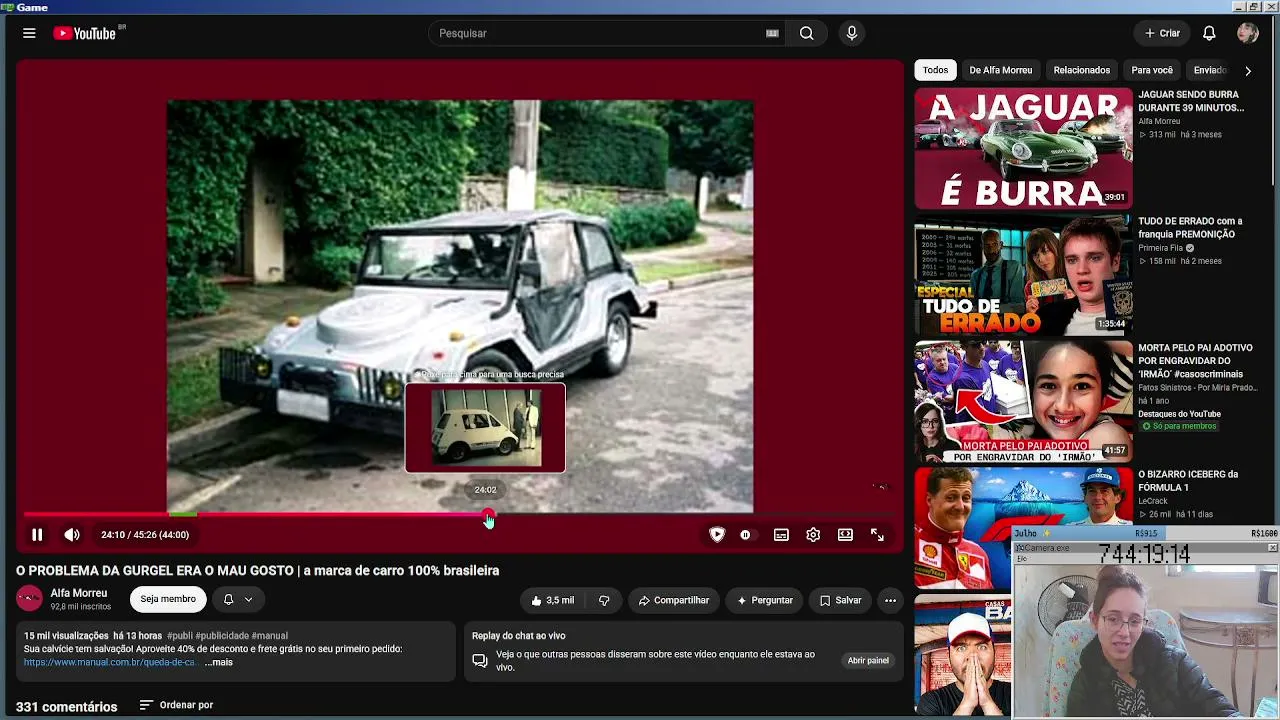Mute the video volume
1280x720 pixels.
point(72,535)
